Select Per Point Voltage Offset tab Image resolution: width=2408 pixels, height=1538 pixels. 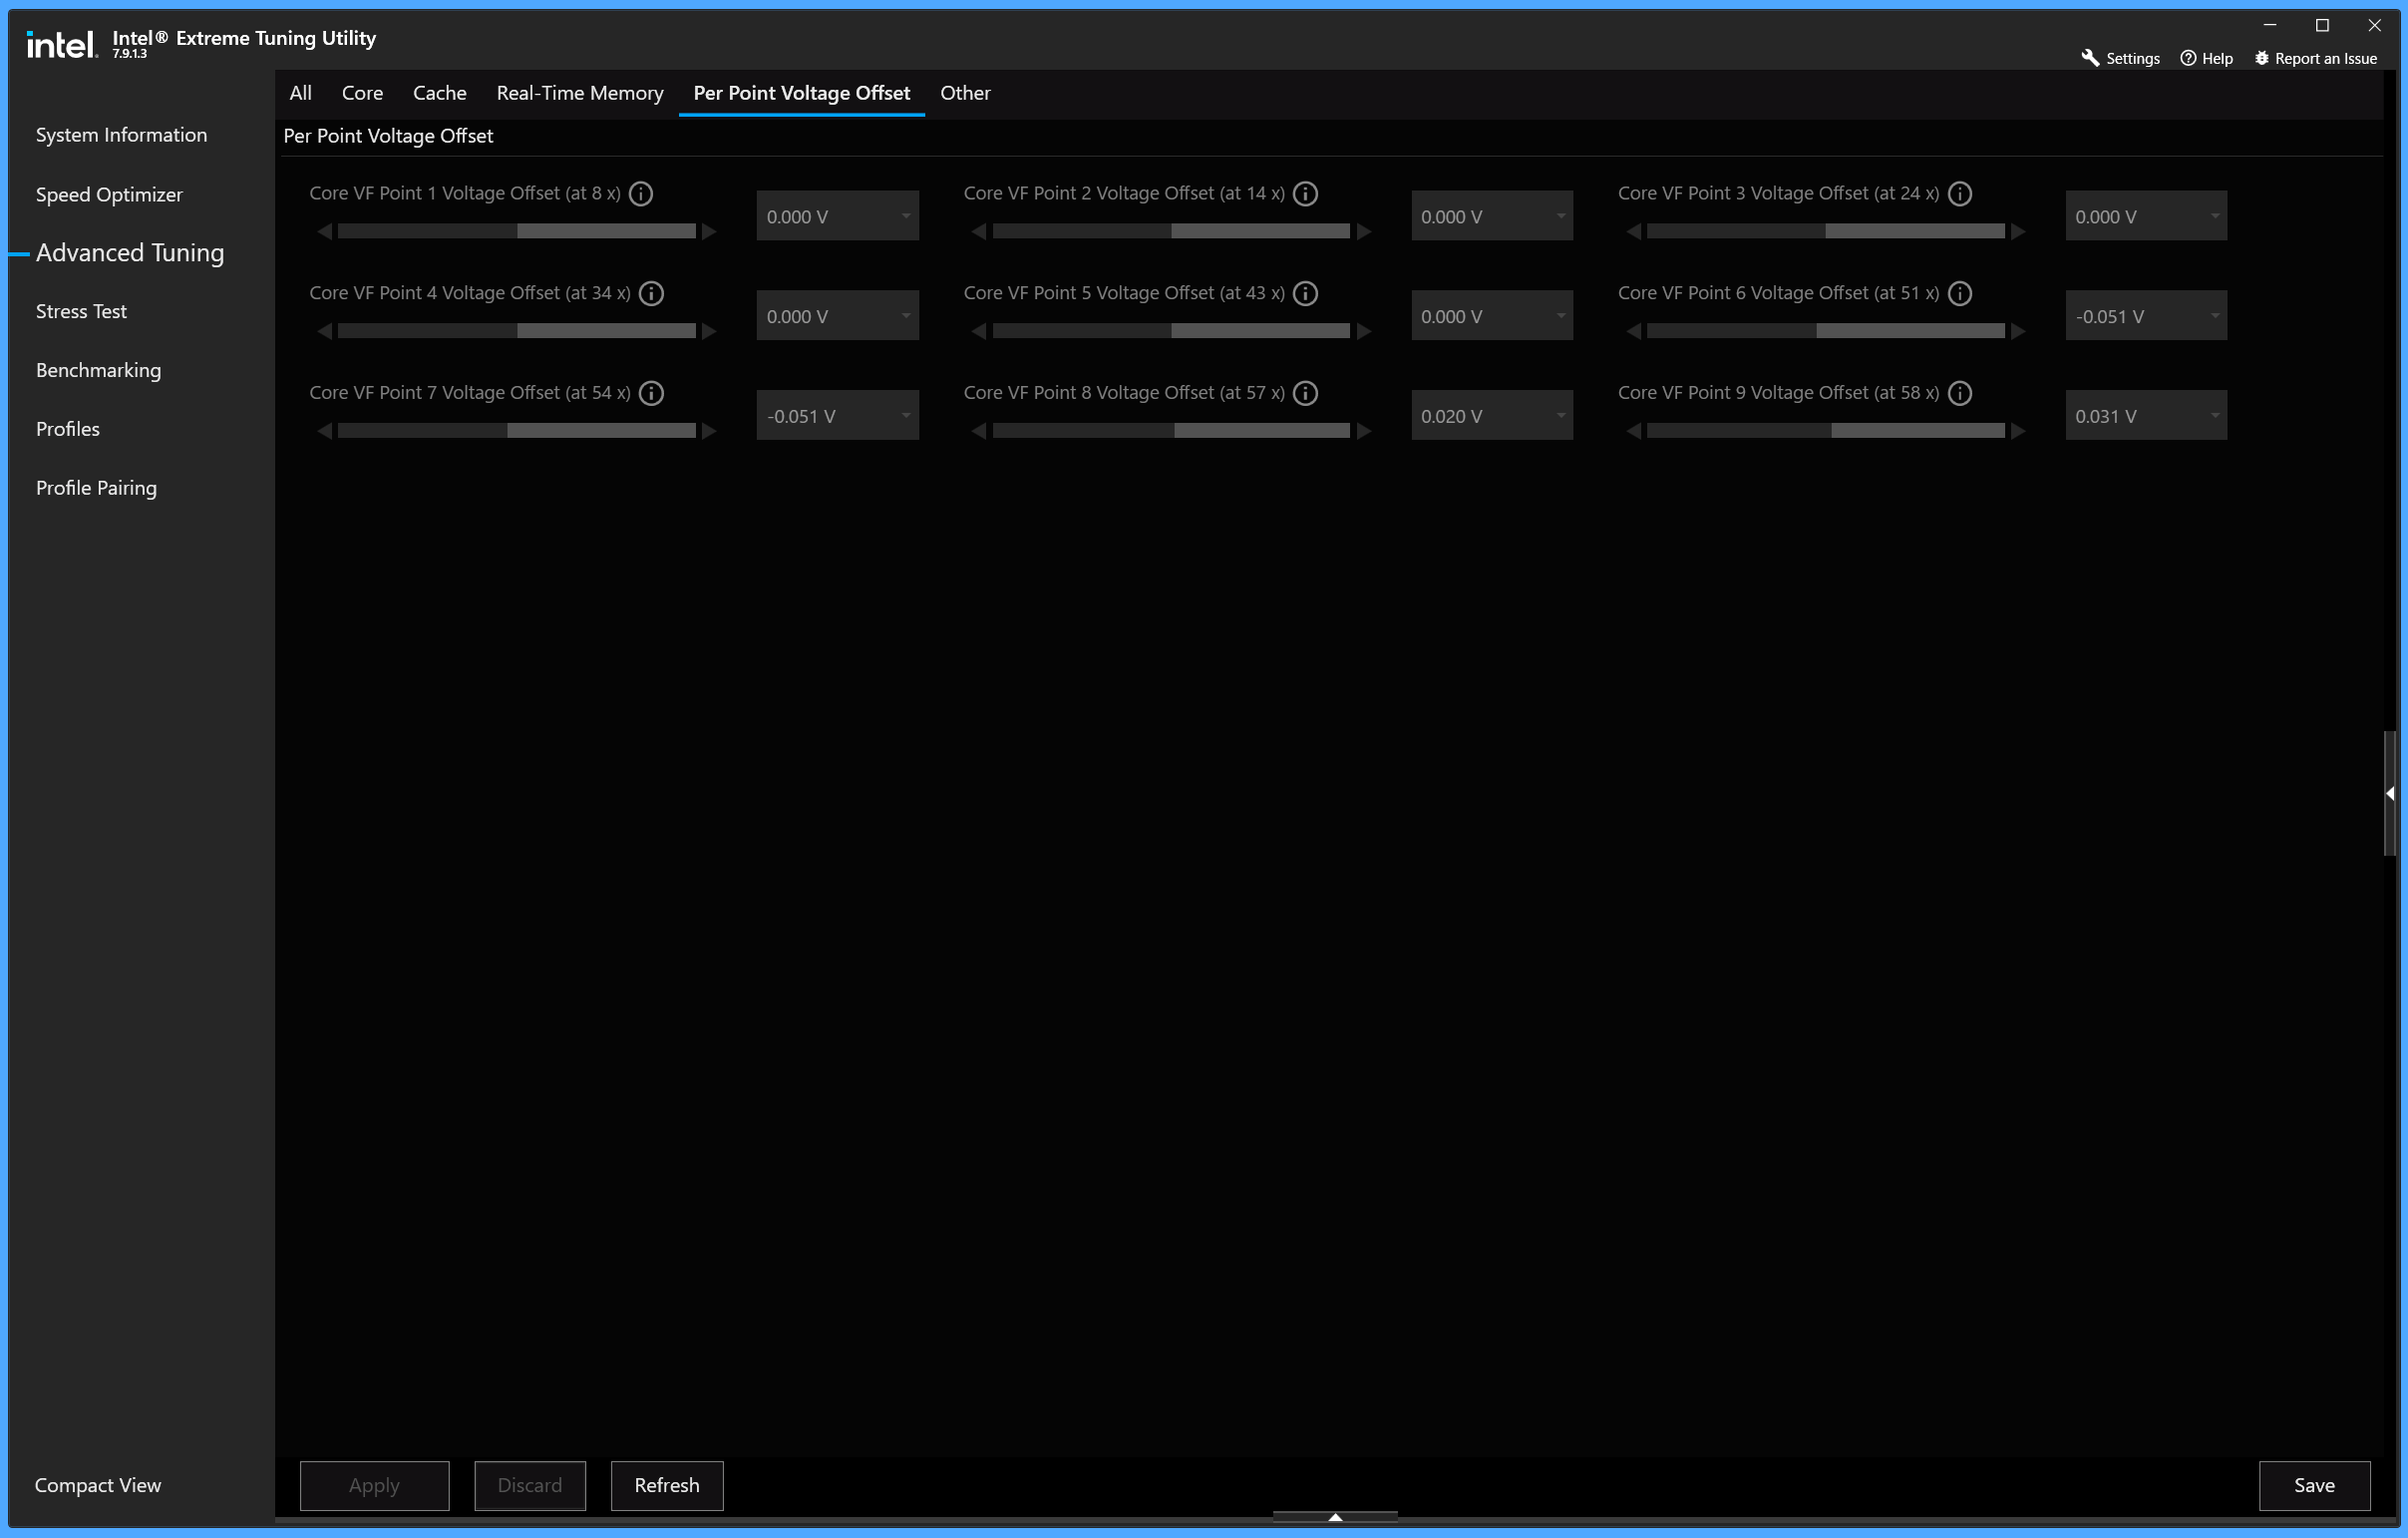801,93
